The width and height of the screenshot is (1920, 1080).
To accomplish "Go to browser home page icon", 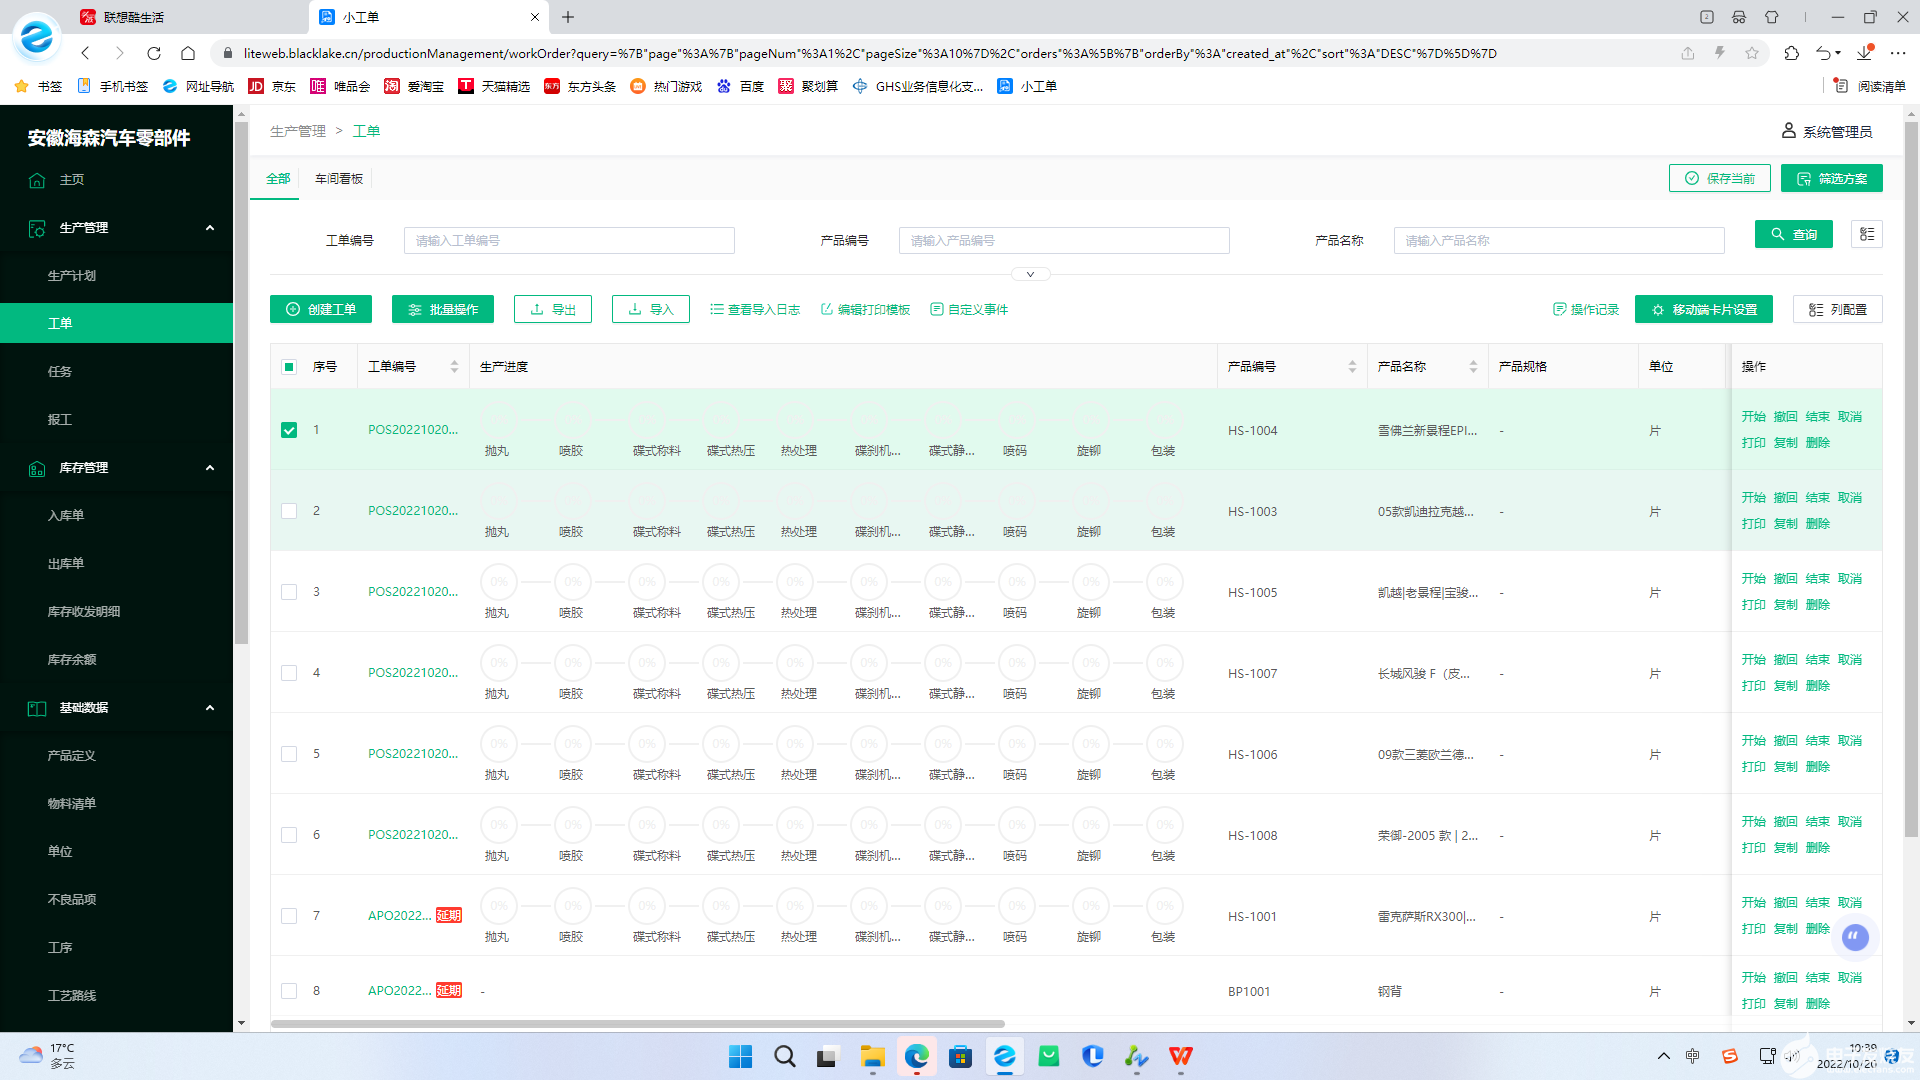I will [188, 53].
